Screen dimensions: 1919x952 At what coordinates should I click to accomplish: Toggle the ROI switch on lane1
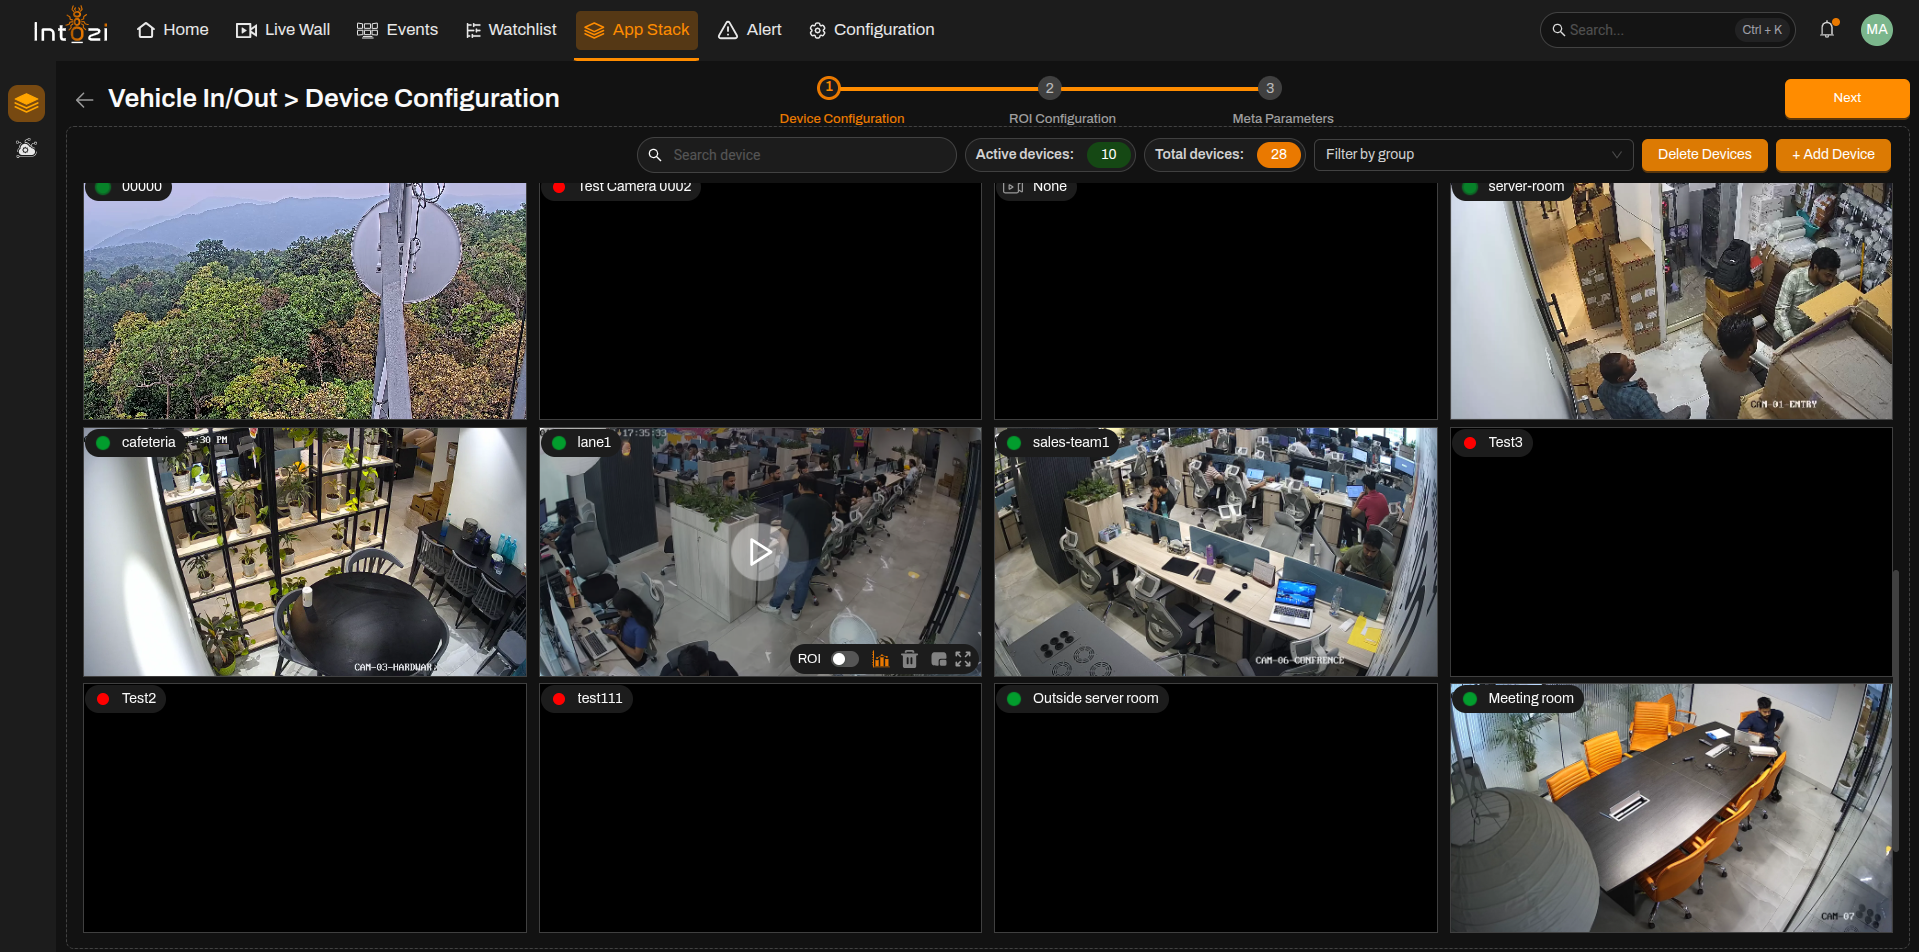845,659
